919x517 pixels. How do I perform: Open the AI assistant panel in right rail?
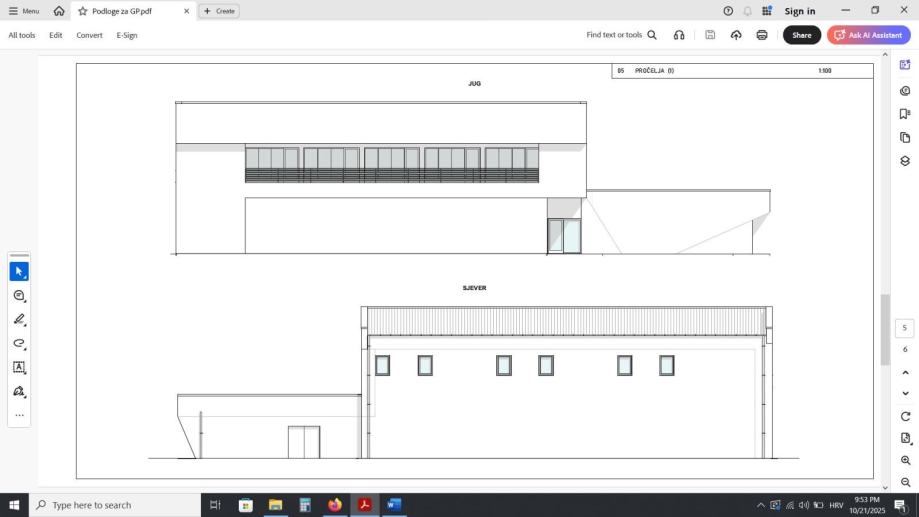(x=905, y=65)
